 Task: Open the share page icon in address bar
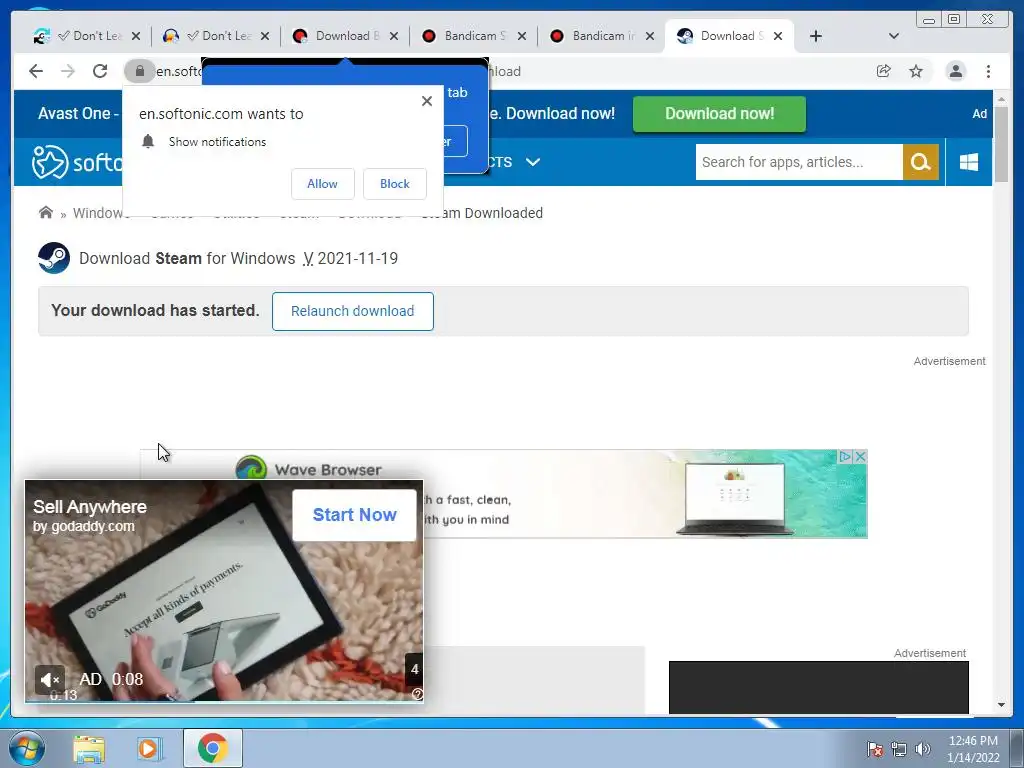coord(884,71)
